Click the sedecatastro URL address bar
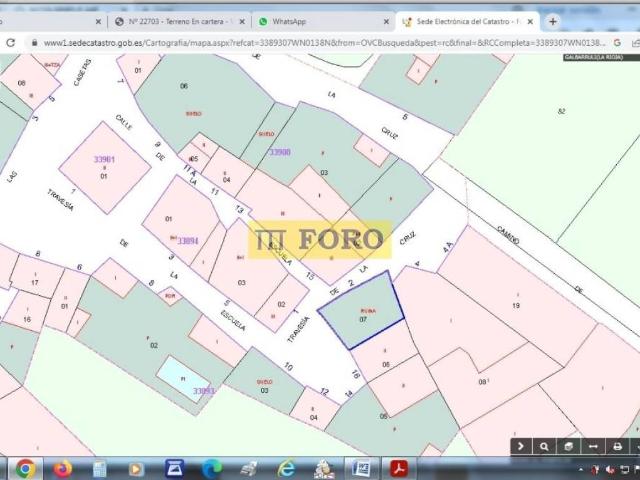 [x=324, y=43]
